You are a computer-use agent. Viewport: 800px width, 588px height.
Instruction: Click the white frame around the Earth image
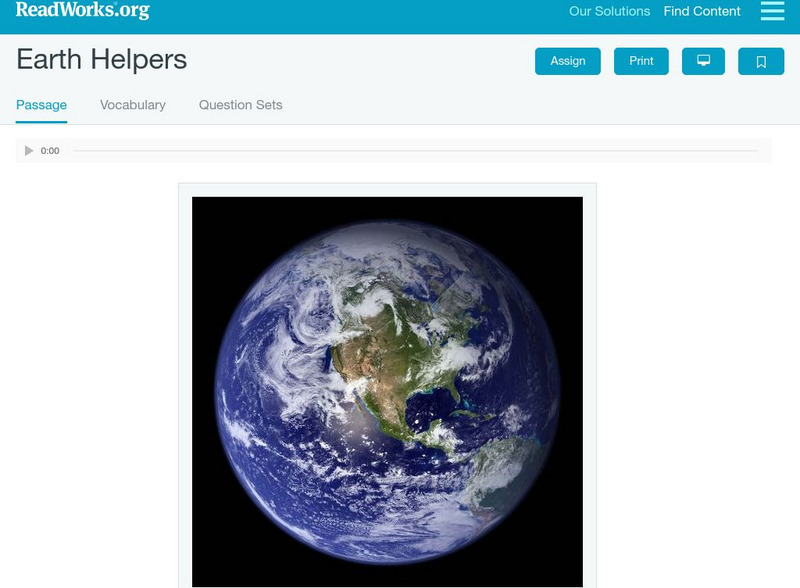tap(387, 190)
